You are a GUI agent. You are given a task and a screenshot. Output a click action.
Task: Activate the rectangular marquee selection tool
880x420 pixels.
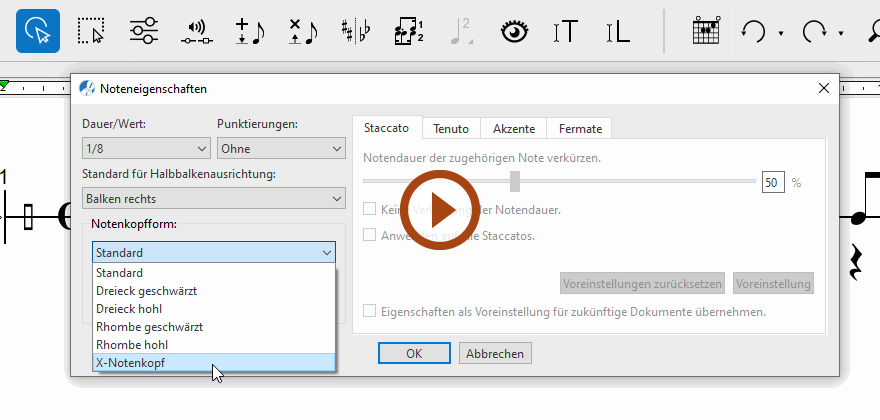tap(92, 31)
